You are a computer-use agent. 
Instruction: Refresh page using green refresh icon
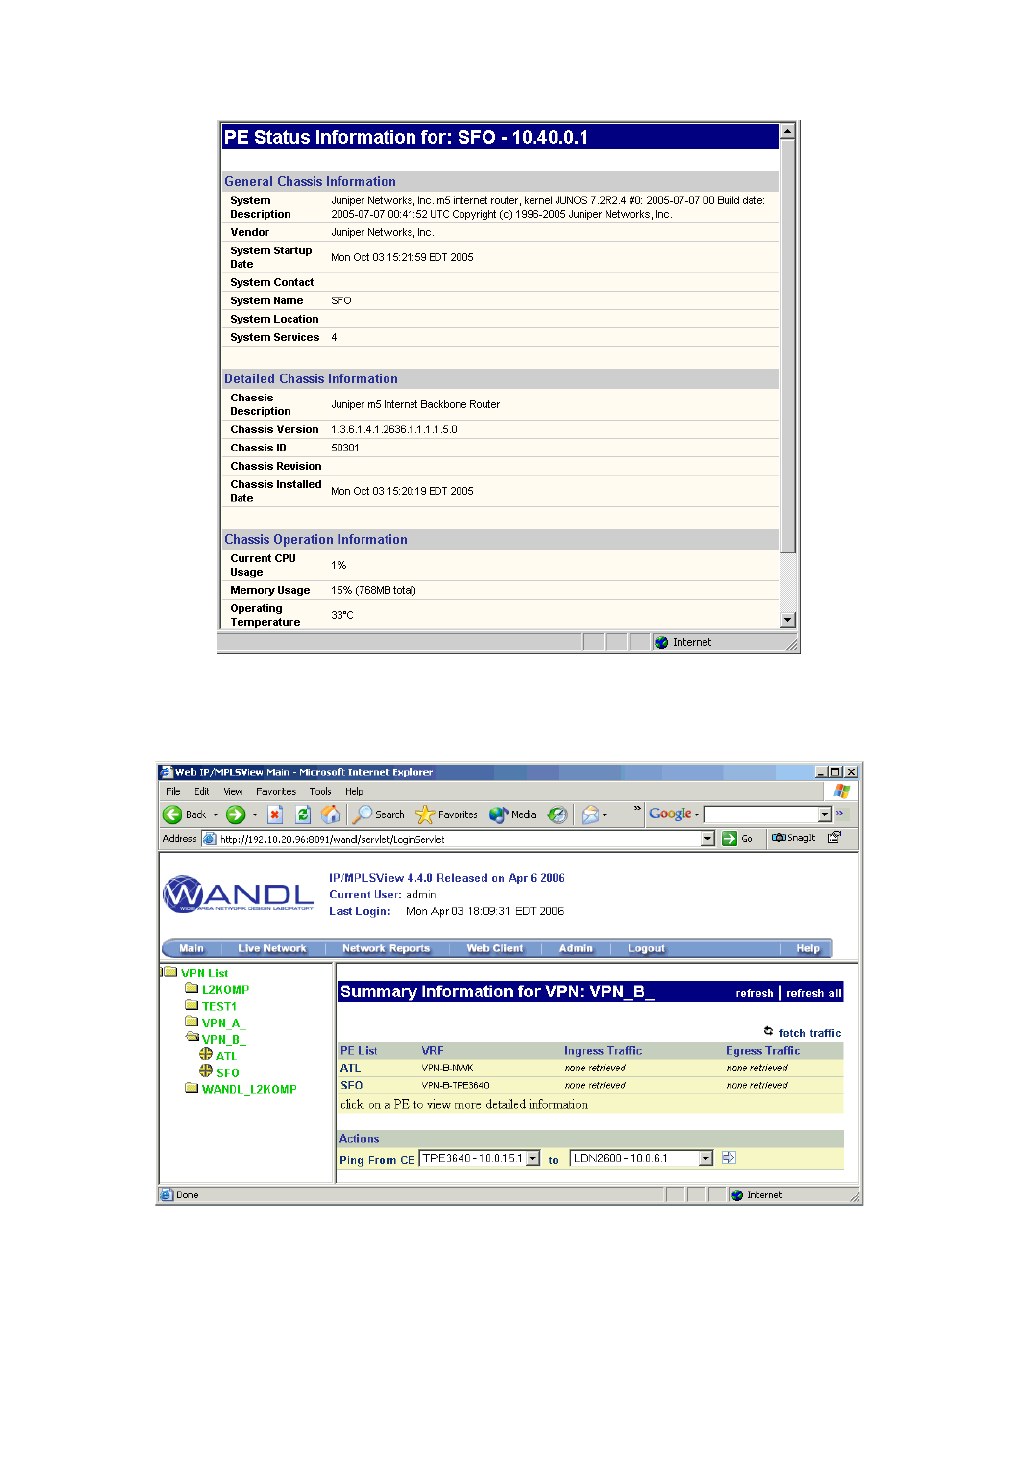click(303, 815)
